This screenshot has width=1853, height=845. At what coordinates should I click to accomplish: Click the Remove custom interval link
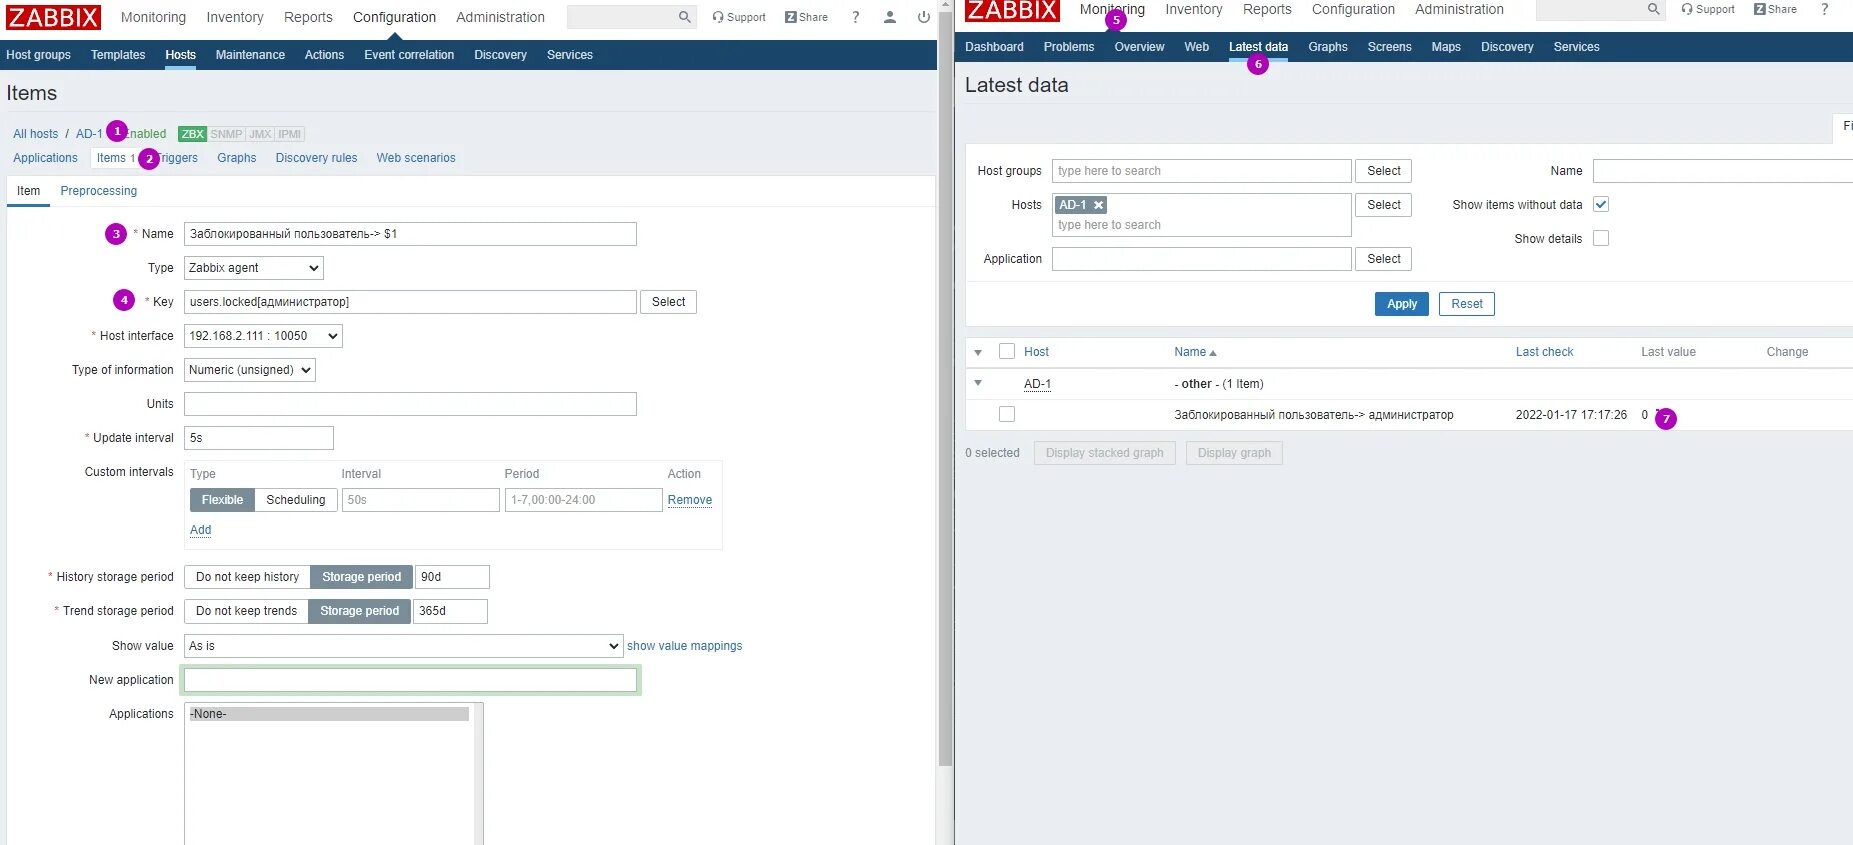[x=690, y=500]
